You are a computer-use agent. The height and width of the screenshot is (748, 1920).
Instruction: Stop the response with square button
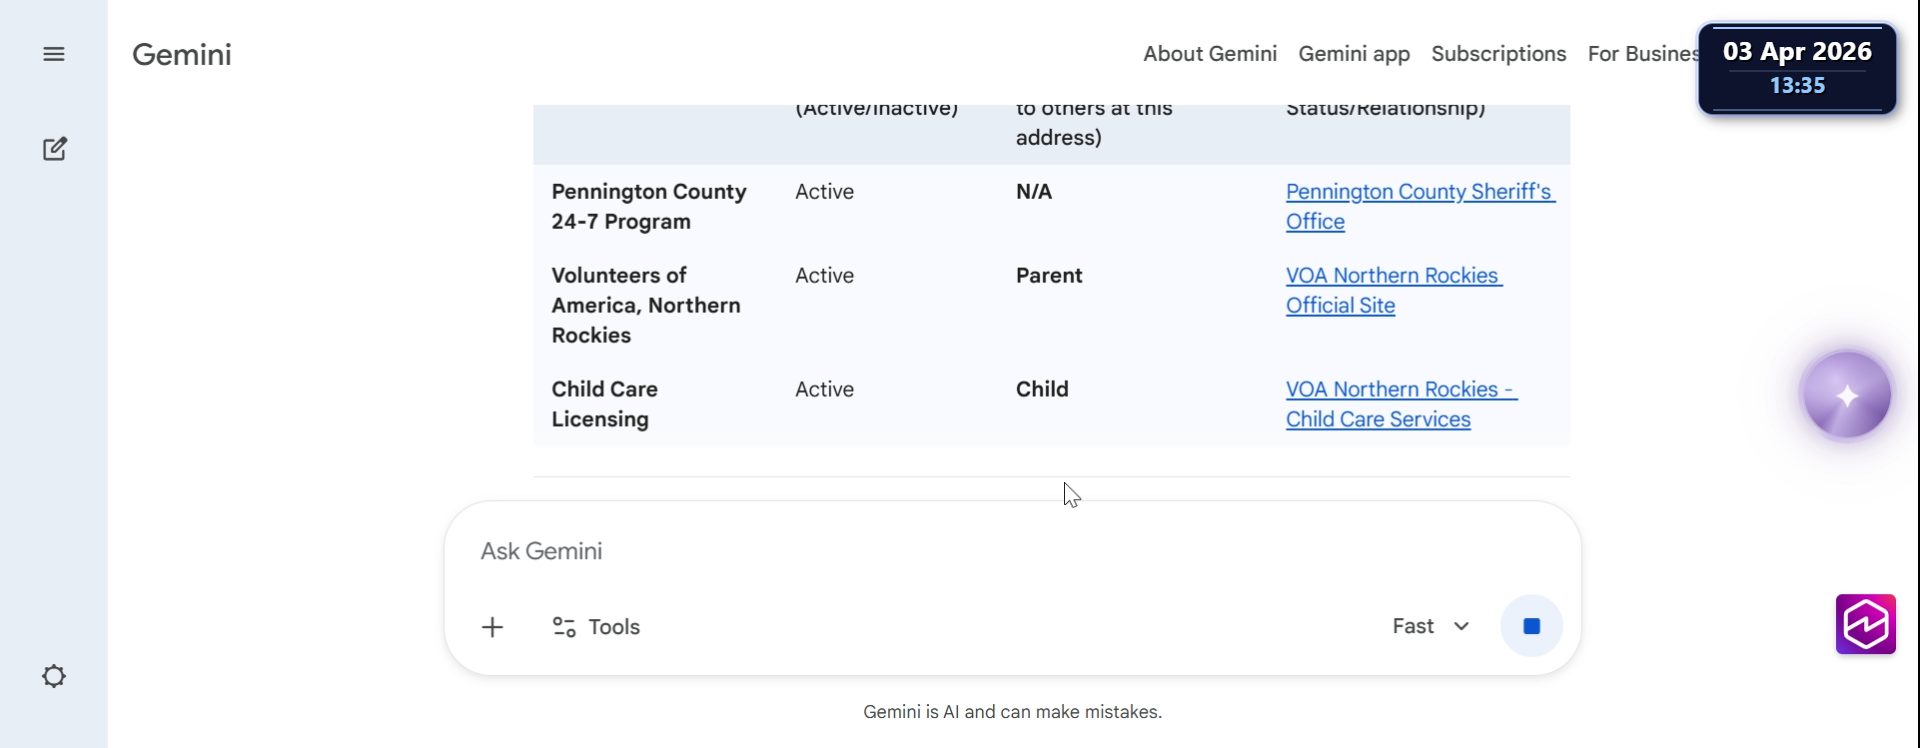point(1531,626)
